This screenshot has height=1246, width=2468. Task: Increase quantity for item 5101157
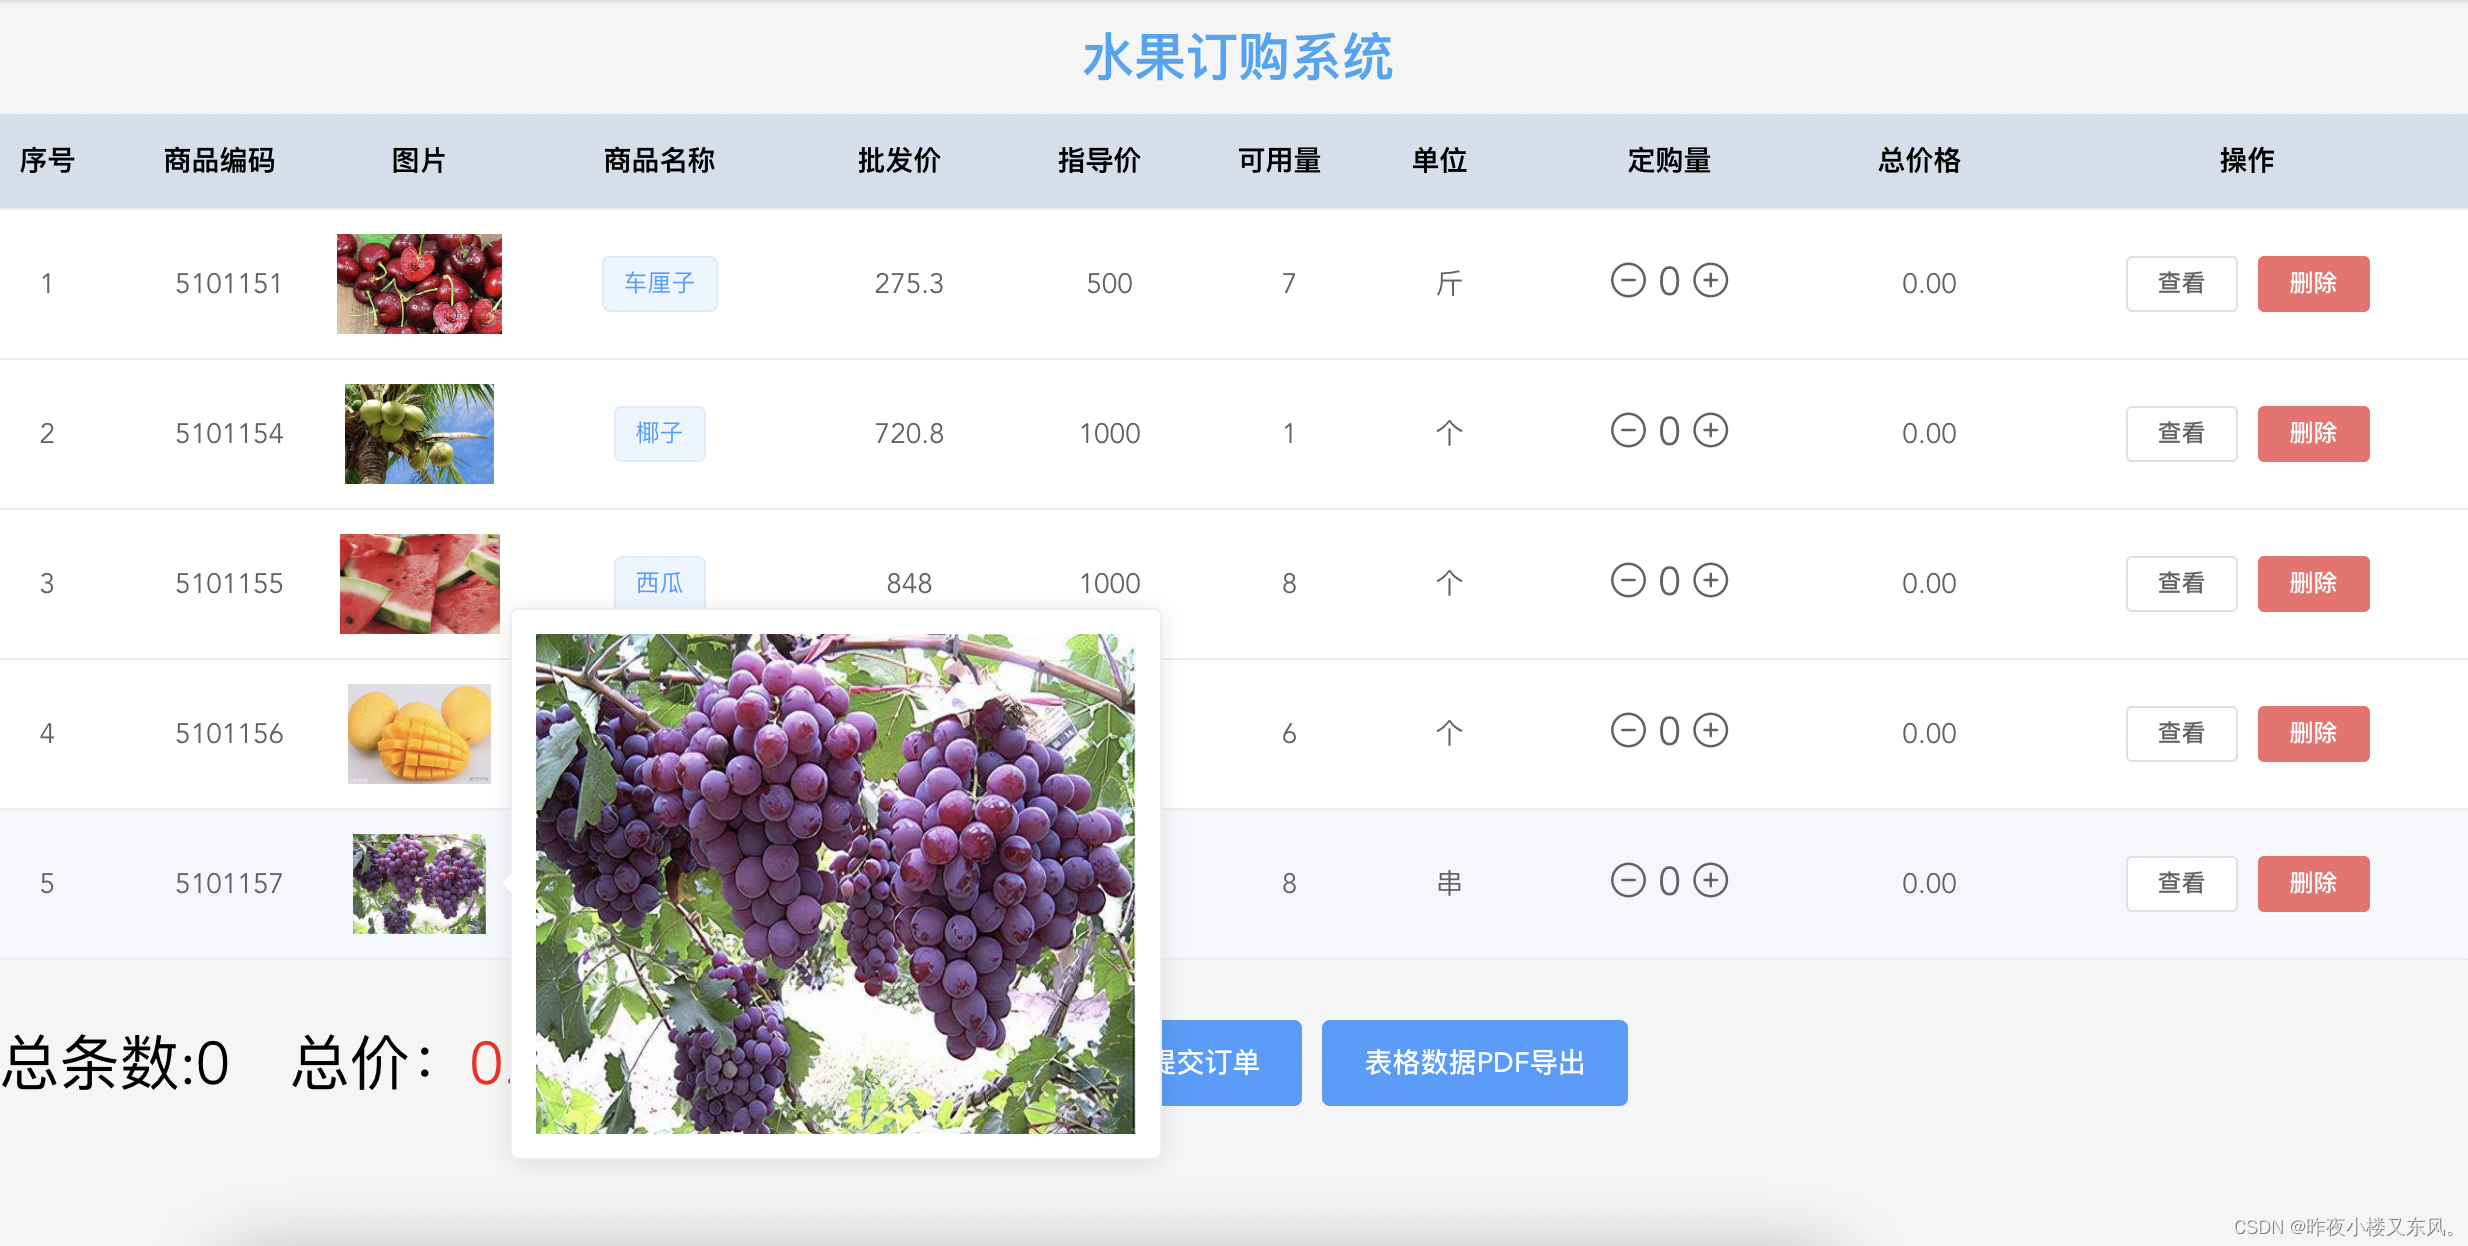(x=1710, y=881)
